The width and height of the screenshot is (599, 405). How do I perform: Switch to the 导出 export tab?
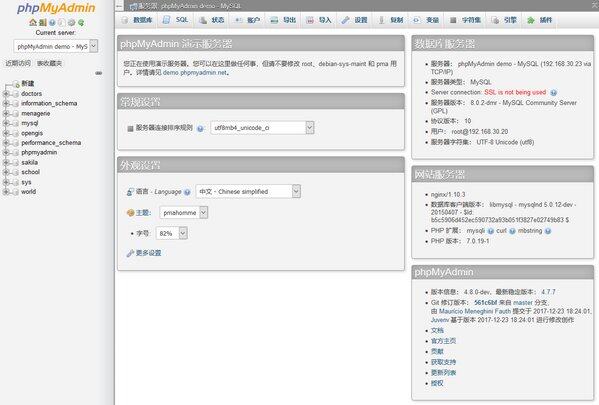coord(283,20)
